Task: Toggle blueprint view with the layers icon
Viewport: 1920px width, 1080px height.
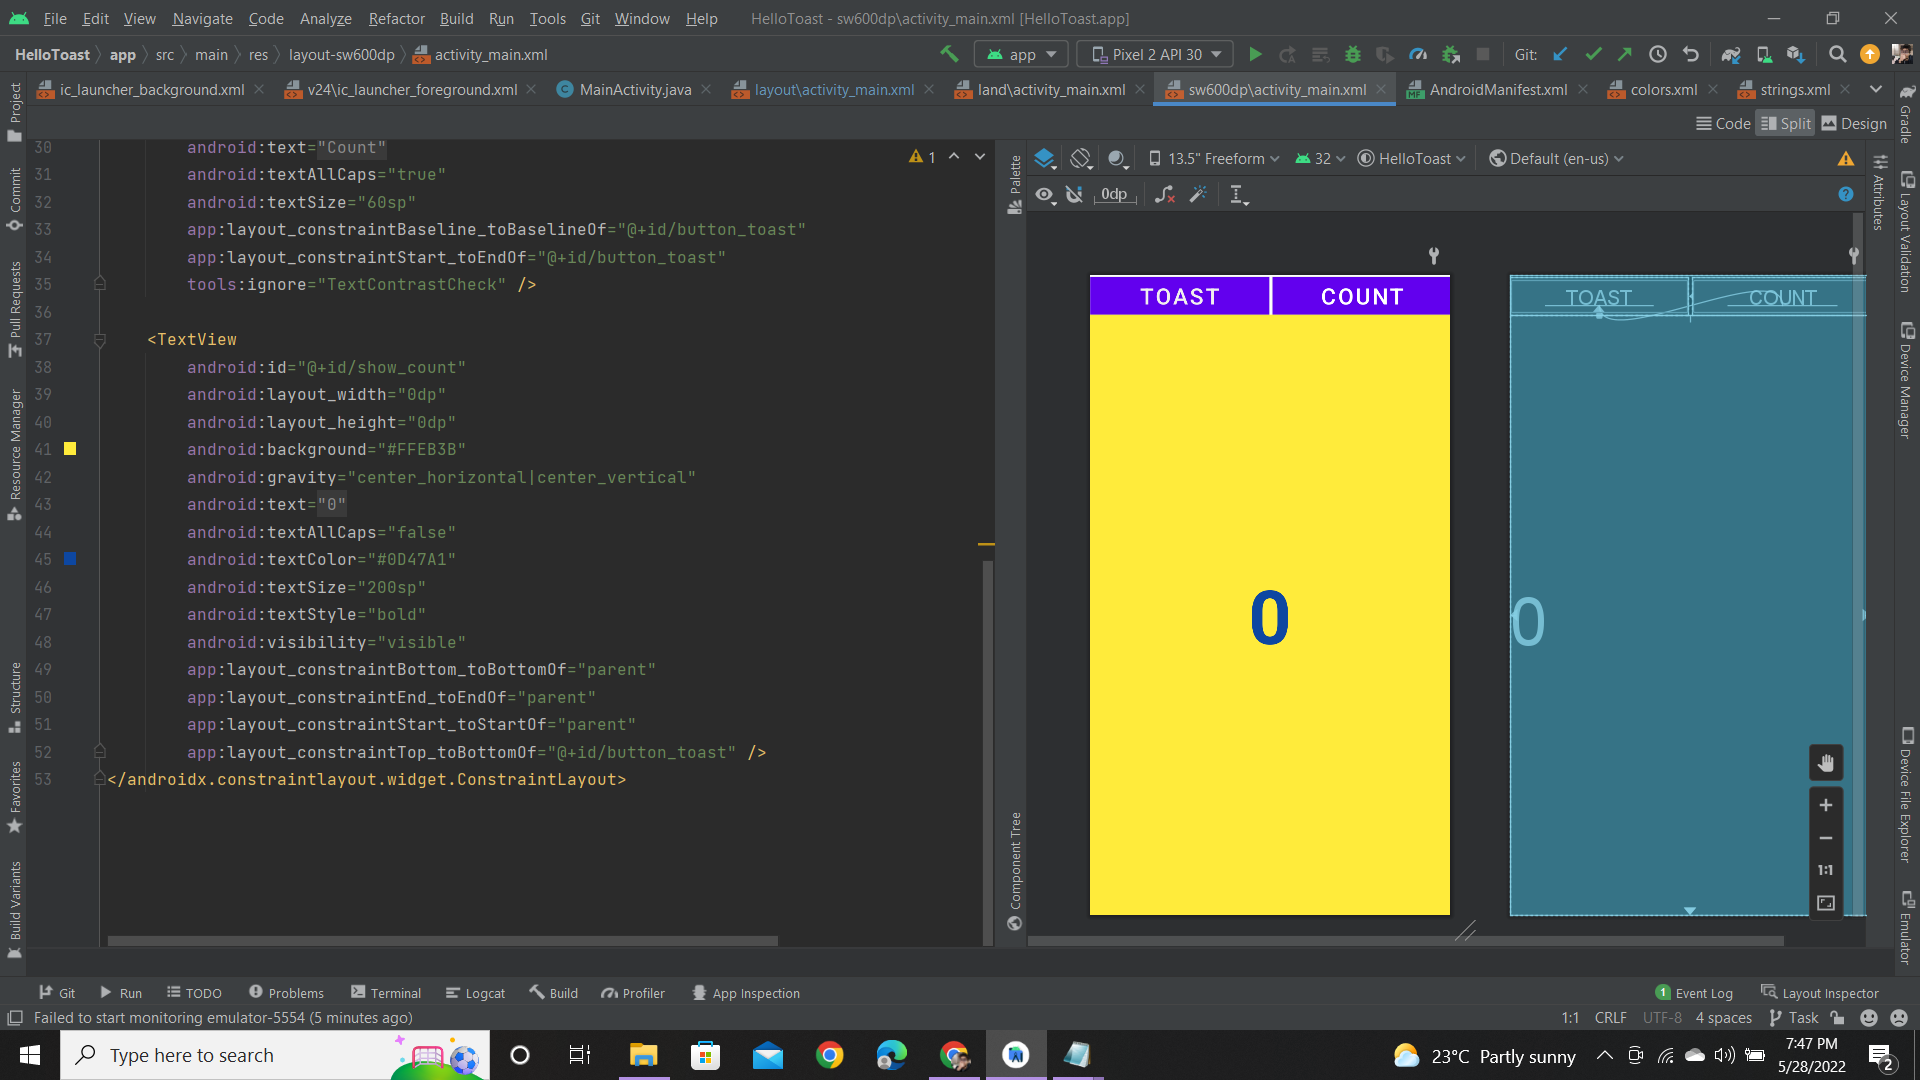Action: point(1045,158)
